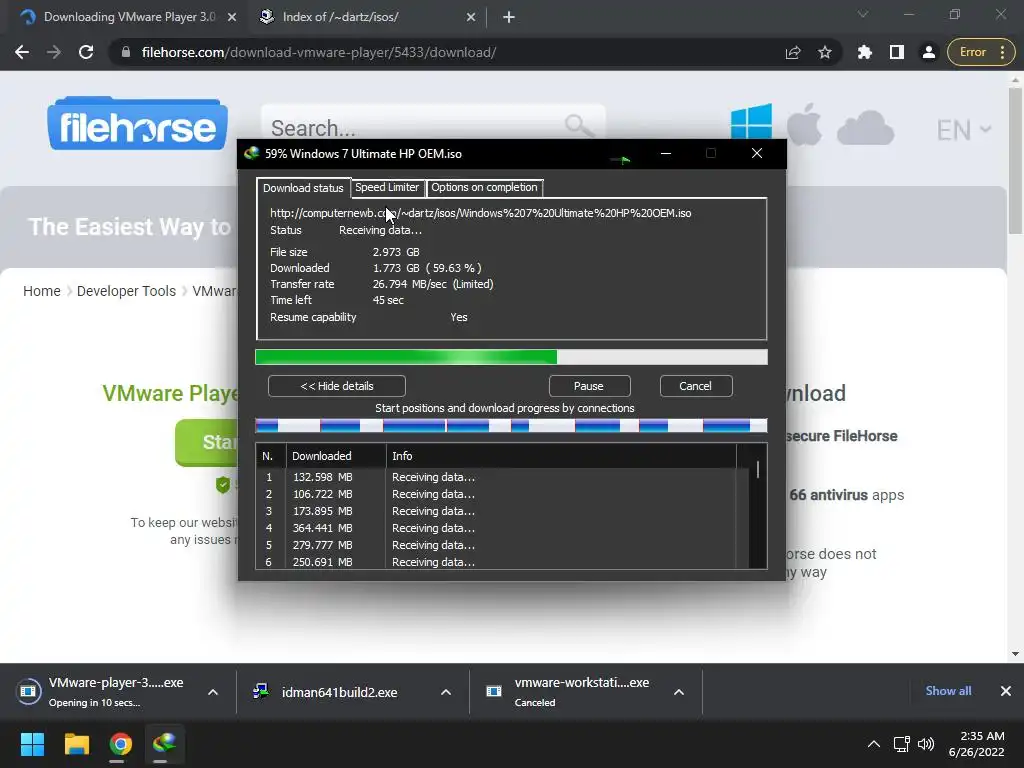Click the Info column header

coord(560,456)
